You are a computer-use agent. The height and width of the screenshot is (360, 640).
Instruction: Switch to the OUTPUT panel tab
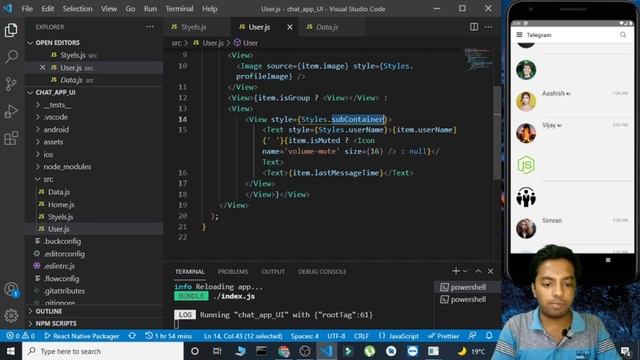click(x=273, y=271)
